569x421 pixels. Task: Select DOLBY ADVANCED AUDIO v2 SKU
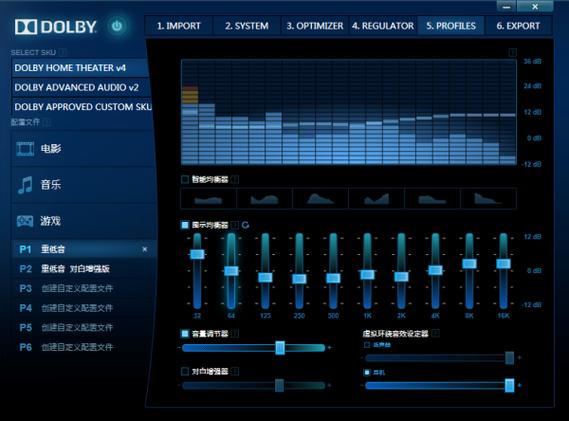(x=81, y=87)
